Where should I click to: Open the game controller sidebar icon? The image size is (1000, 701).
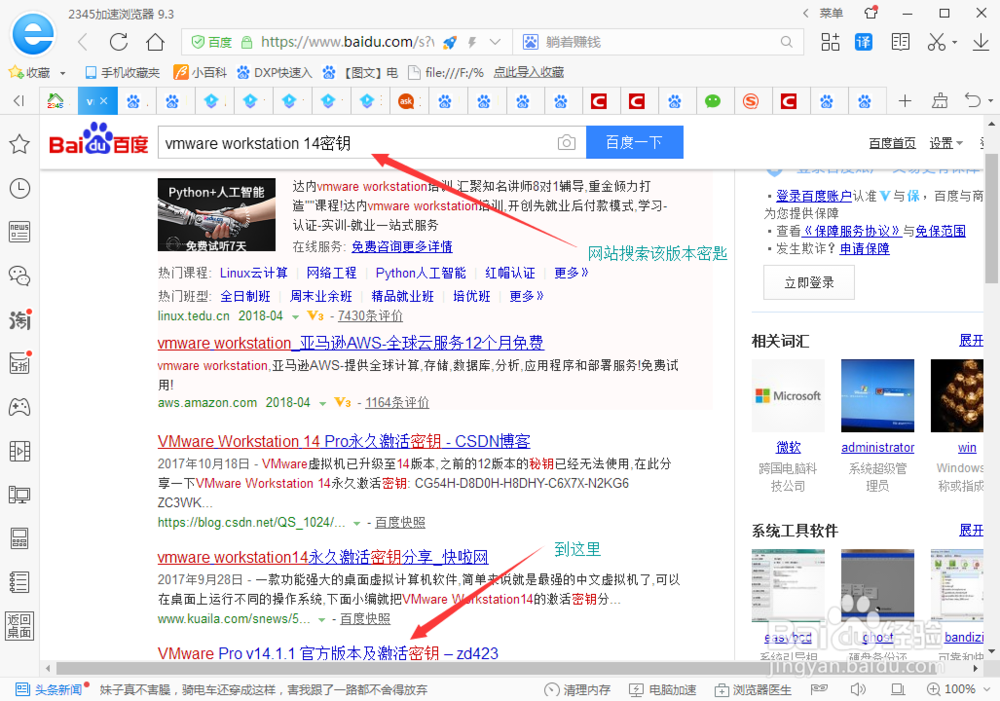coord(19,407)
